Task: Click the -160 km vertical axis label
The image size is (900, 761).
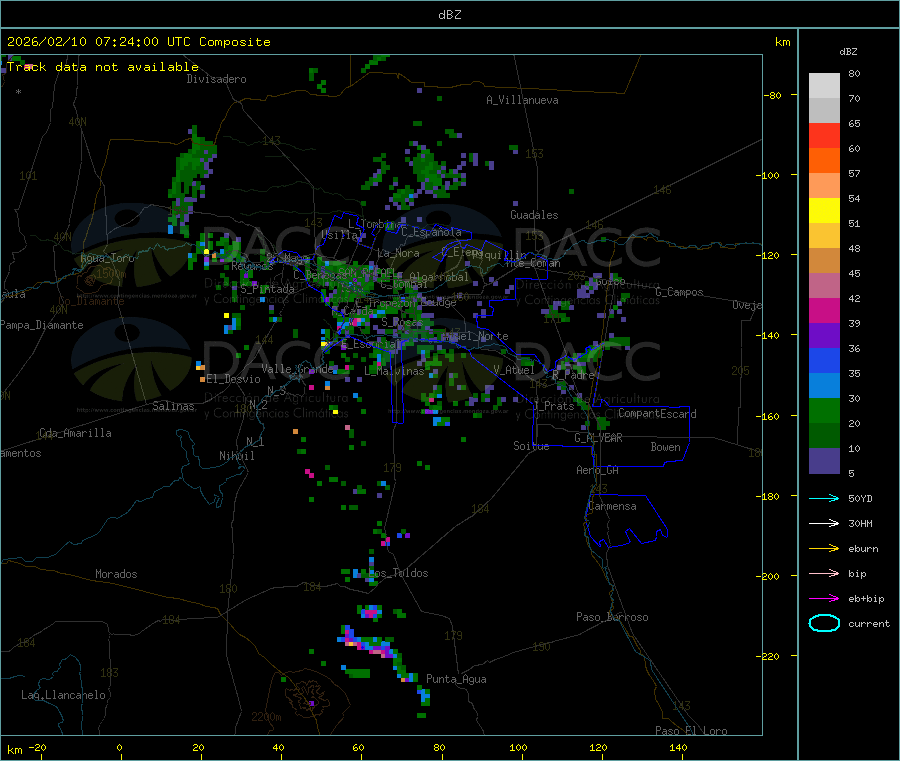Action: [770, 416]
